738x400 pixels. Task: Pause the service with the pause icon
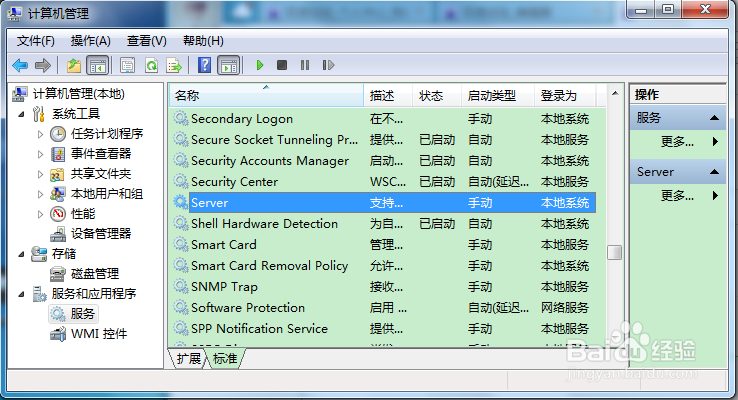(305, 65)
